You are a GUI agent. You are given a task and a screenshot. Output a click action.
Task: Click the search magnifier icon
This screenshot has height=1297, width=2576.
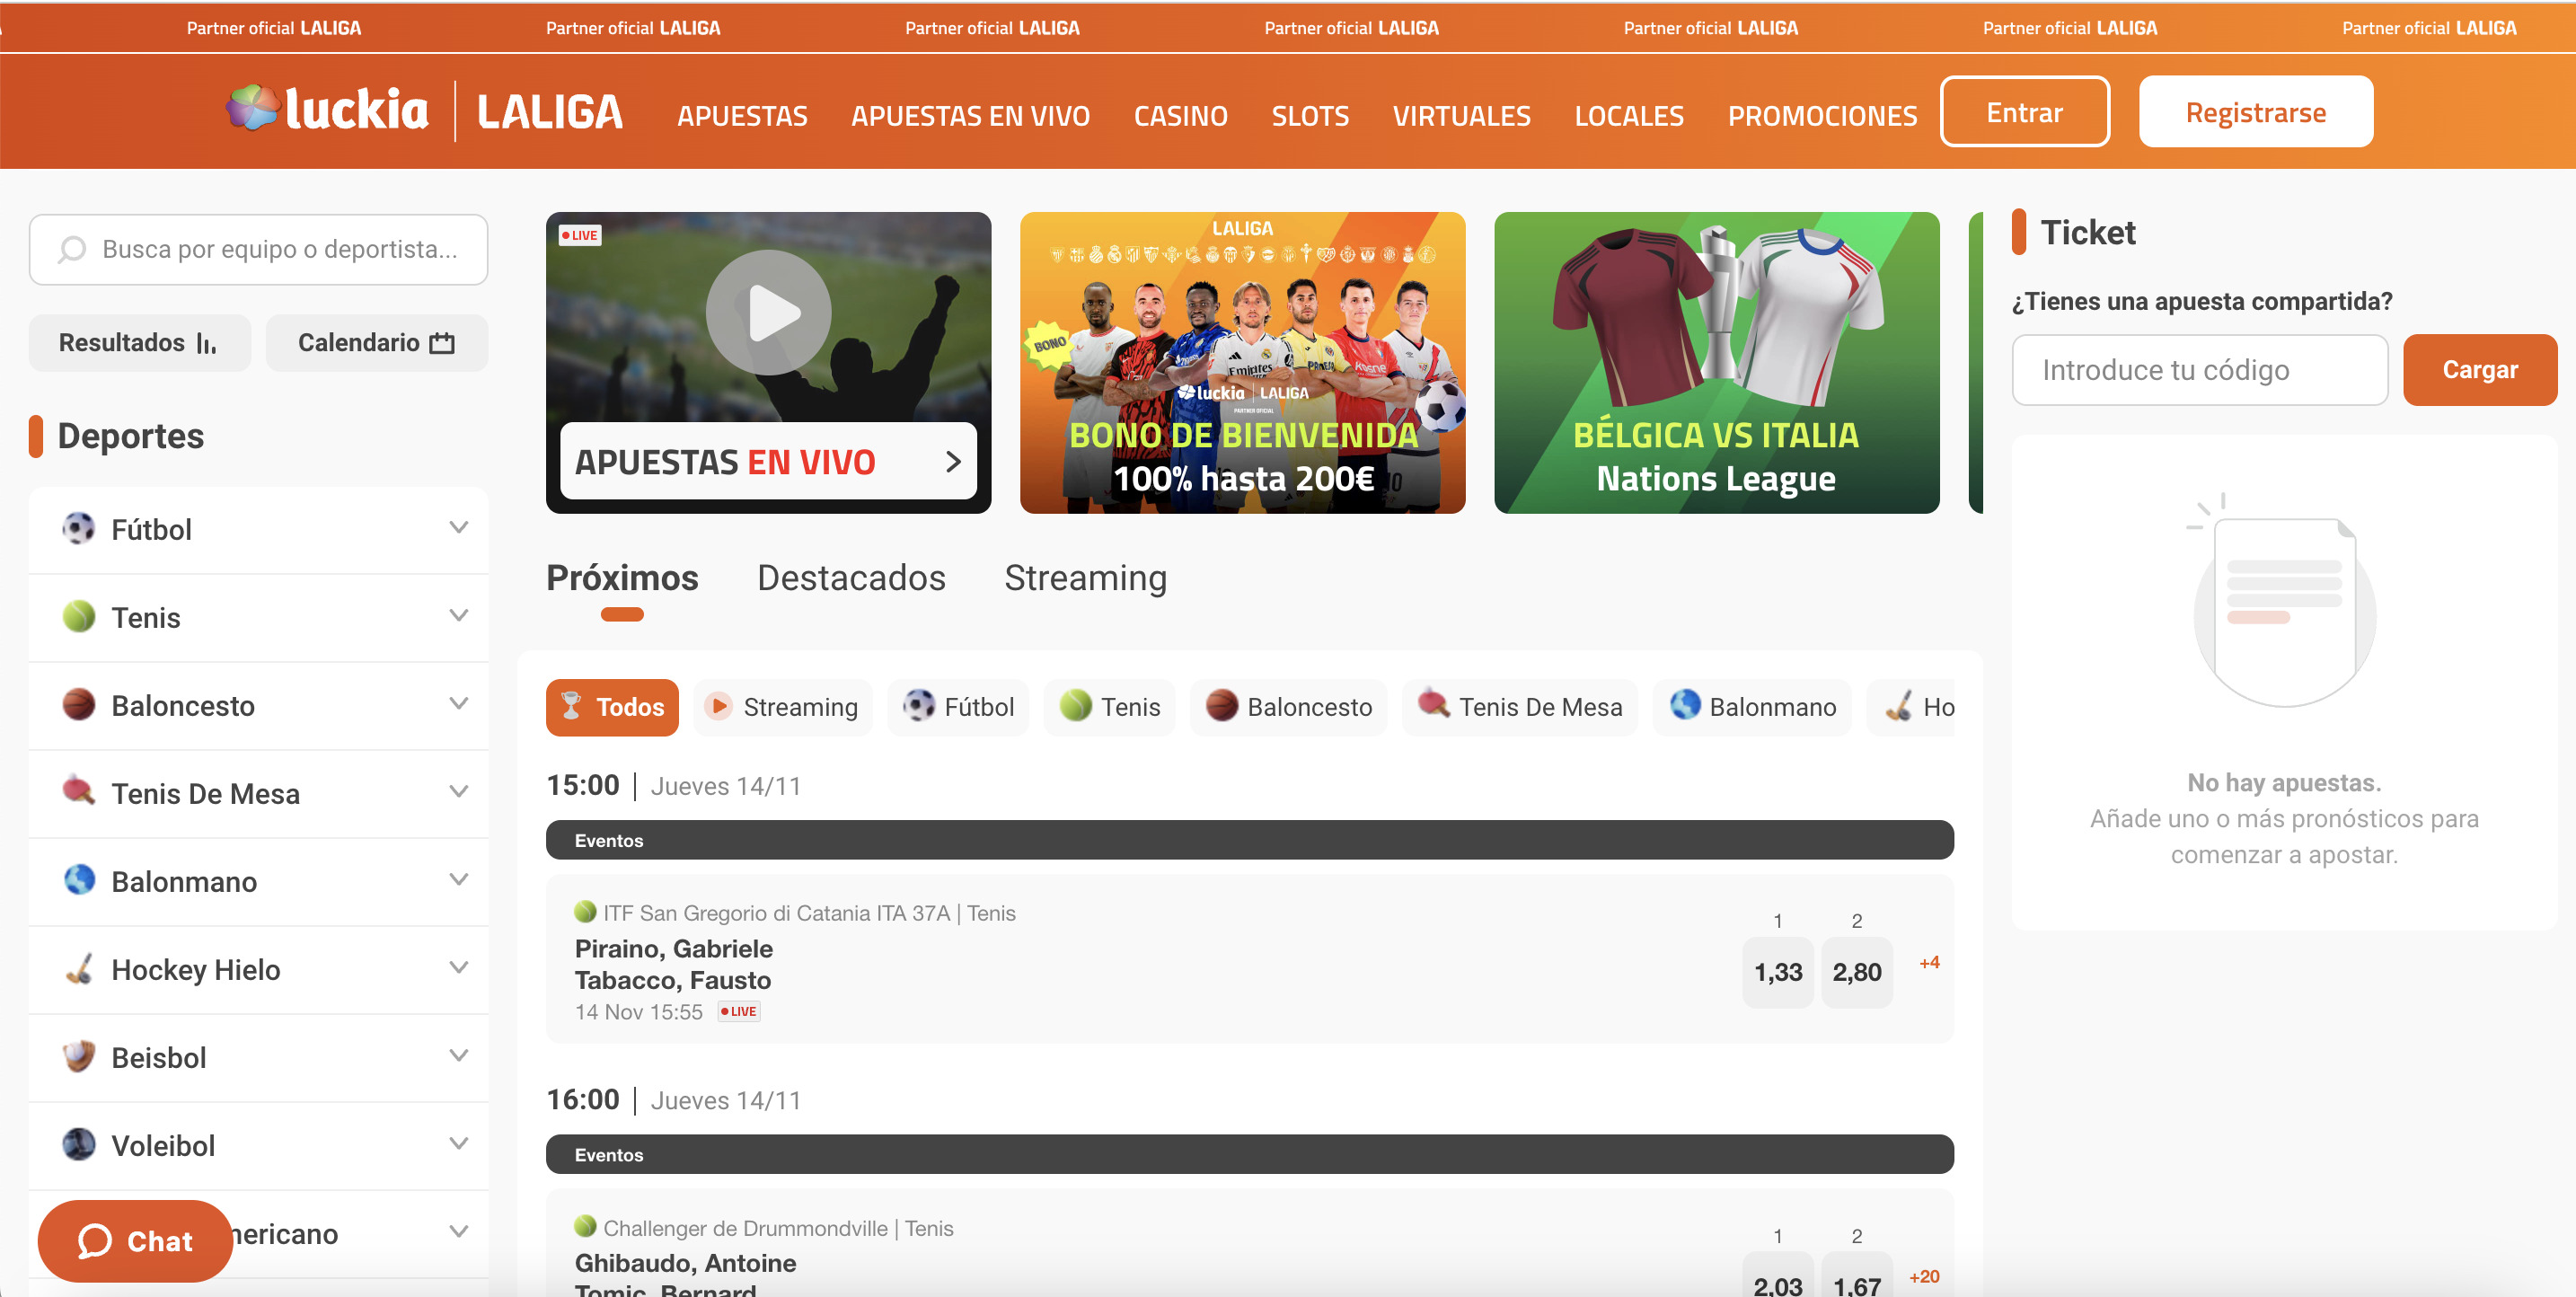[72, 249]
